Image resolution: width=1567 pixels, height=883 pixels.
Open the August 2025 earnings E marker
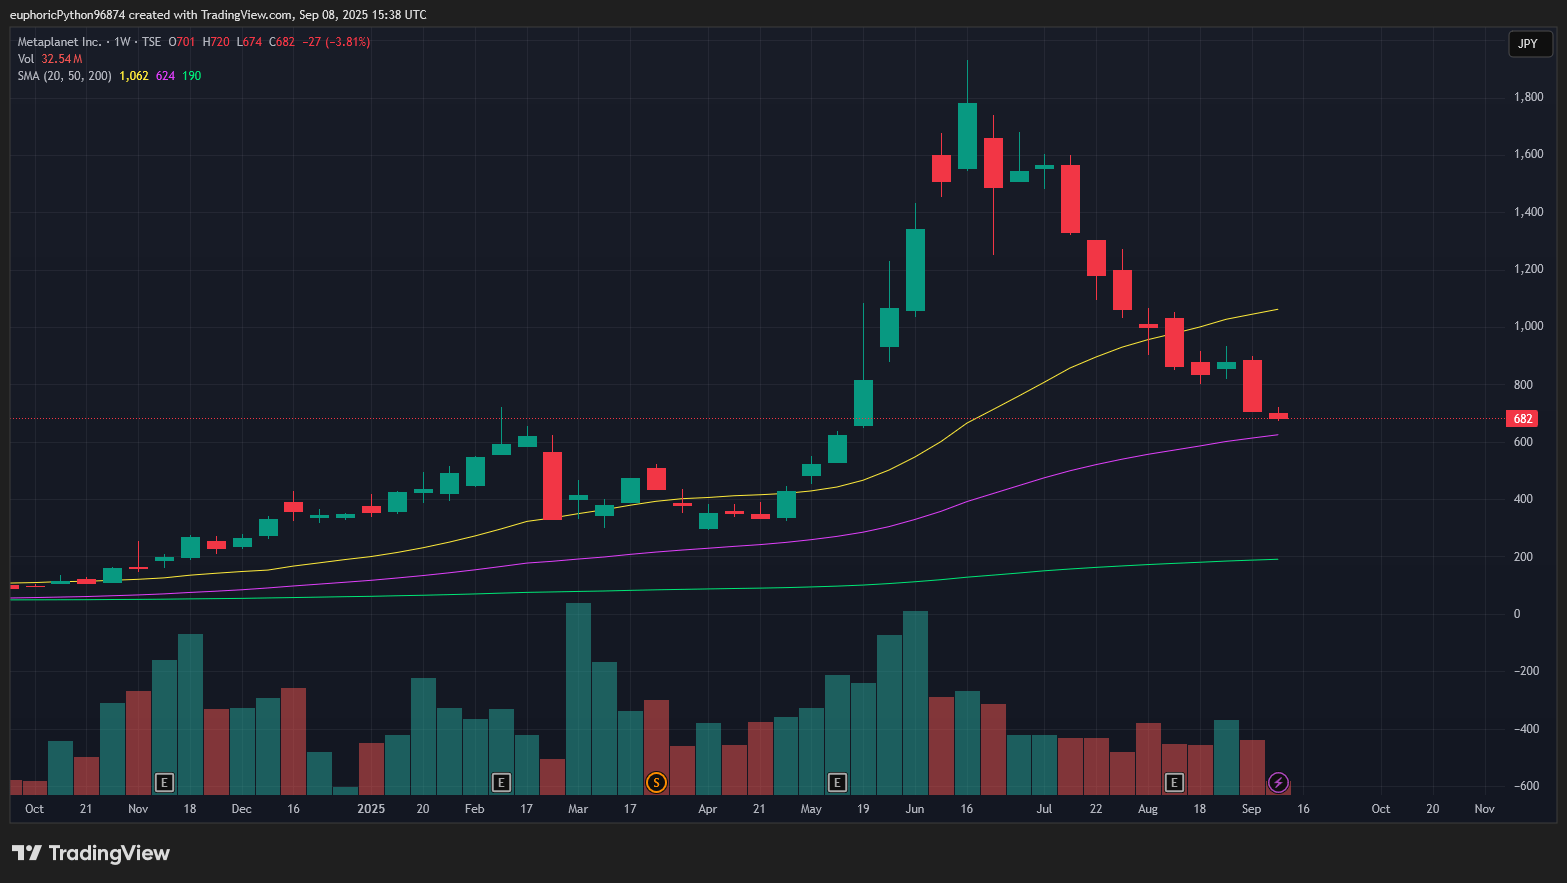1175,782
